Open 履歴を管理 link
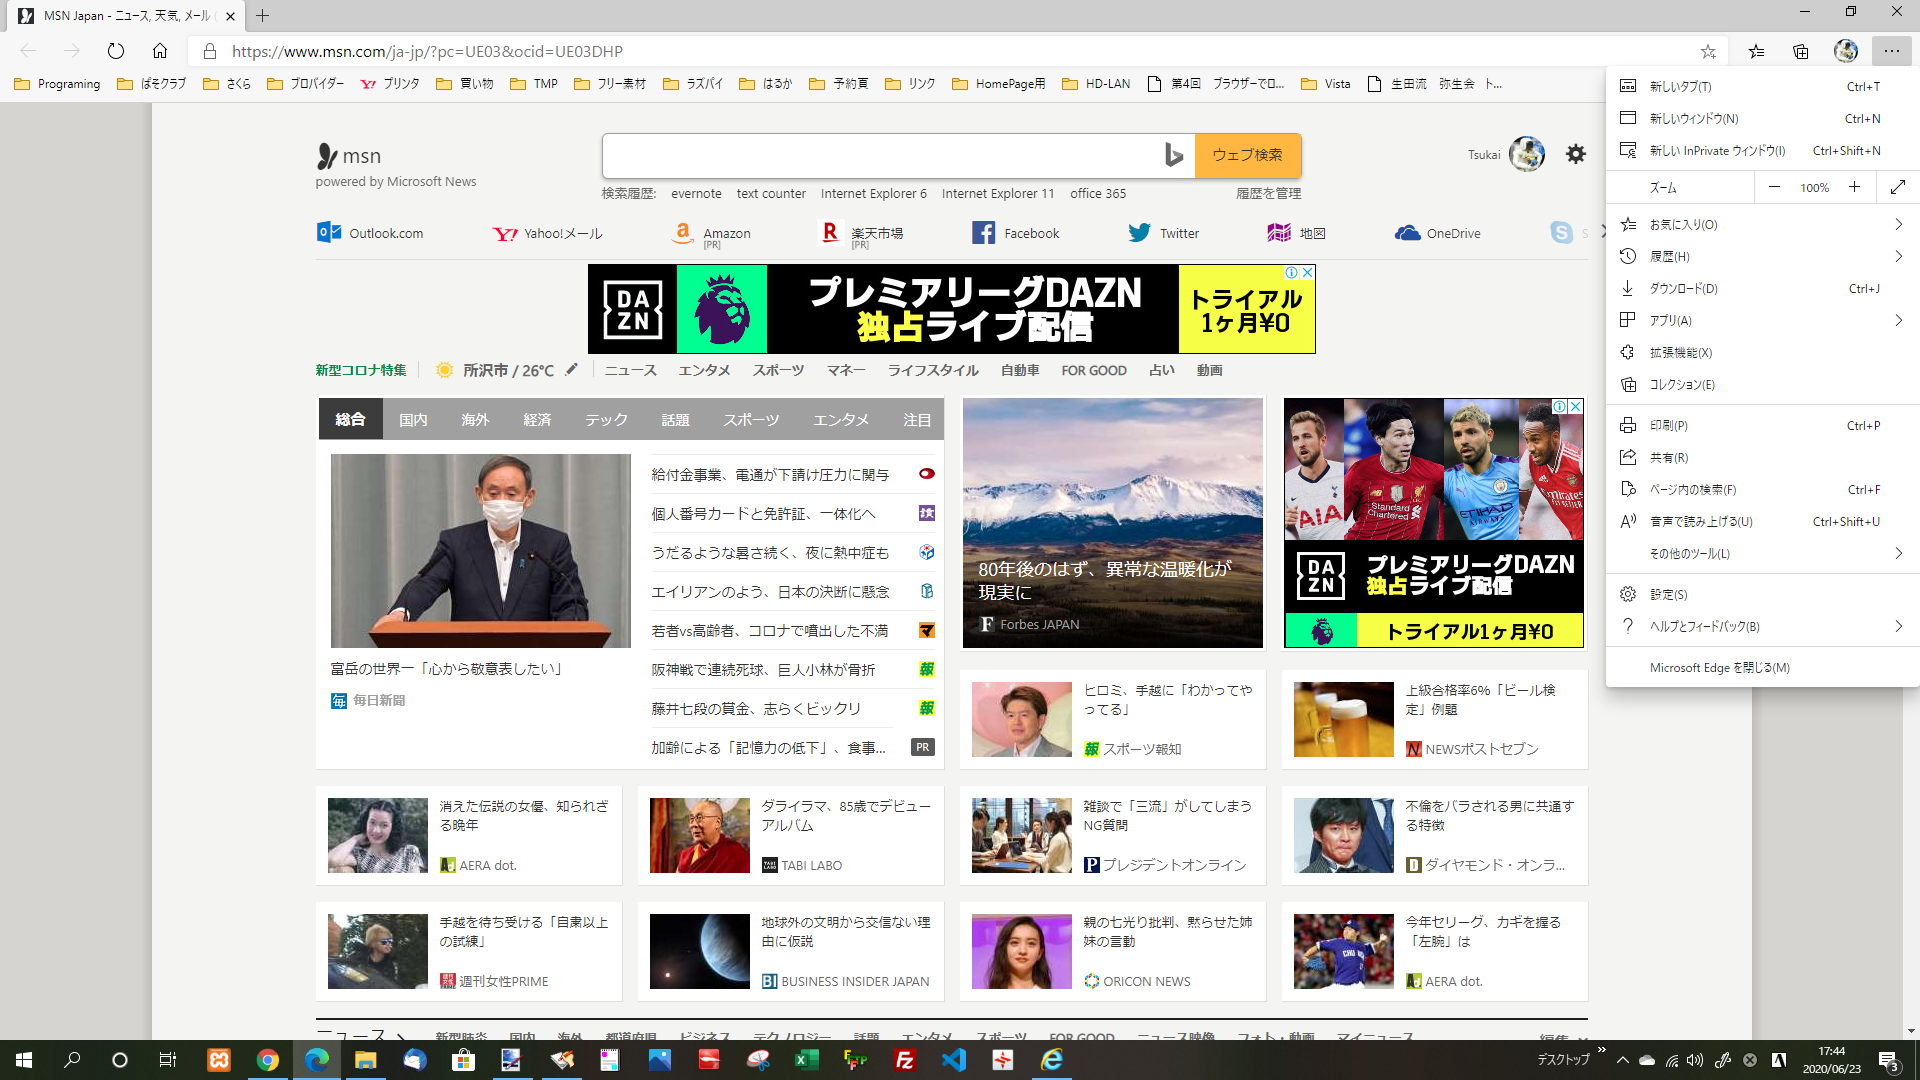 click(x=1268, y=194)
